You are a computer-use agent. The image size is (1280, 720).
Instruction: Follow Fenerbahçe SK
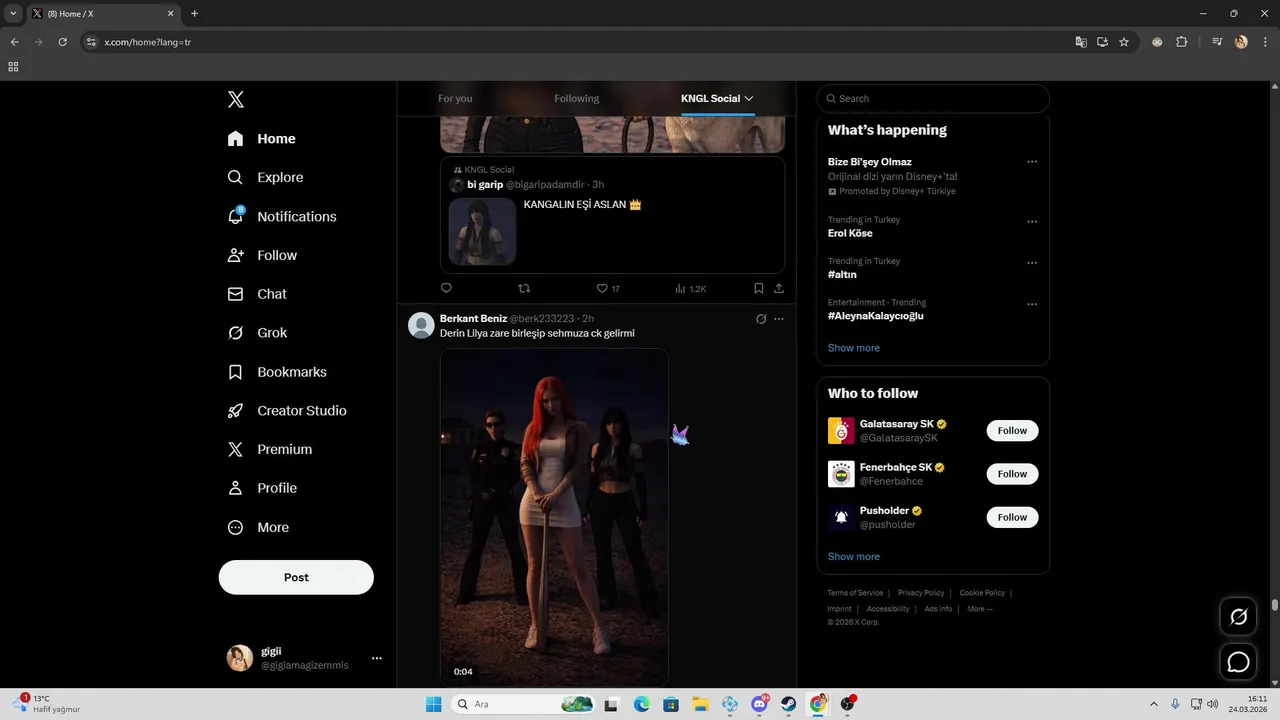pyautogui.click(x=1012, y=474)
